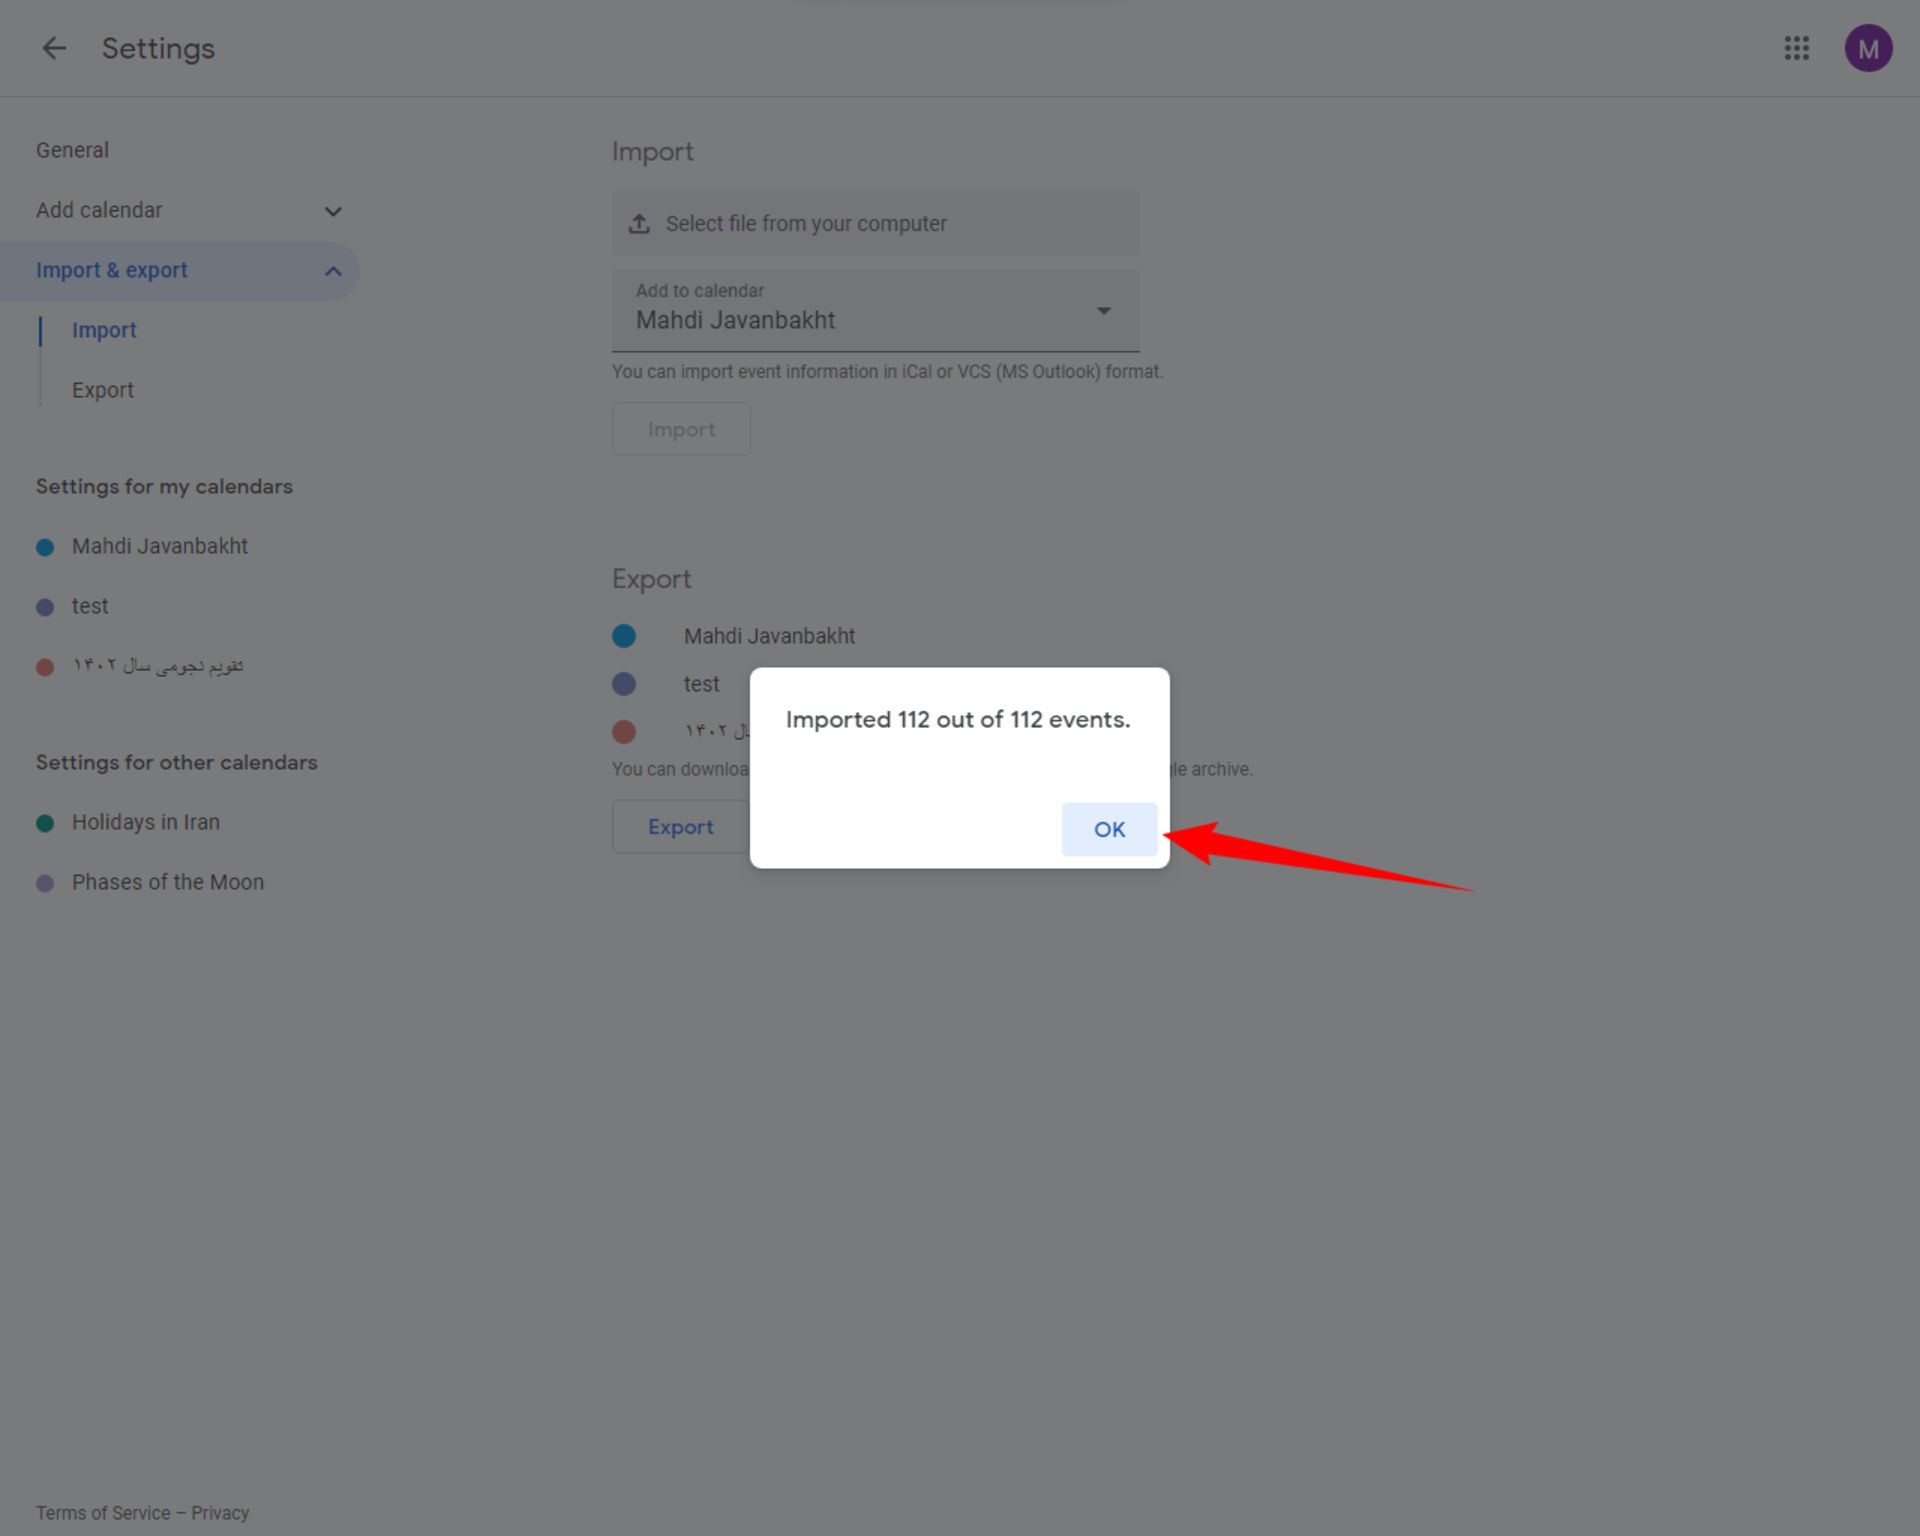Click the Settings page title
This screenshot has width=1920, height=1536.
[x=158, y=48]
